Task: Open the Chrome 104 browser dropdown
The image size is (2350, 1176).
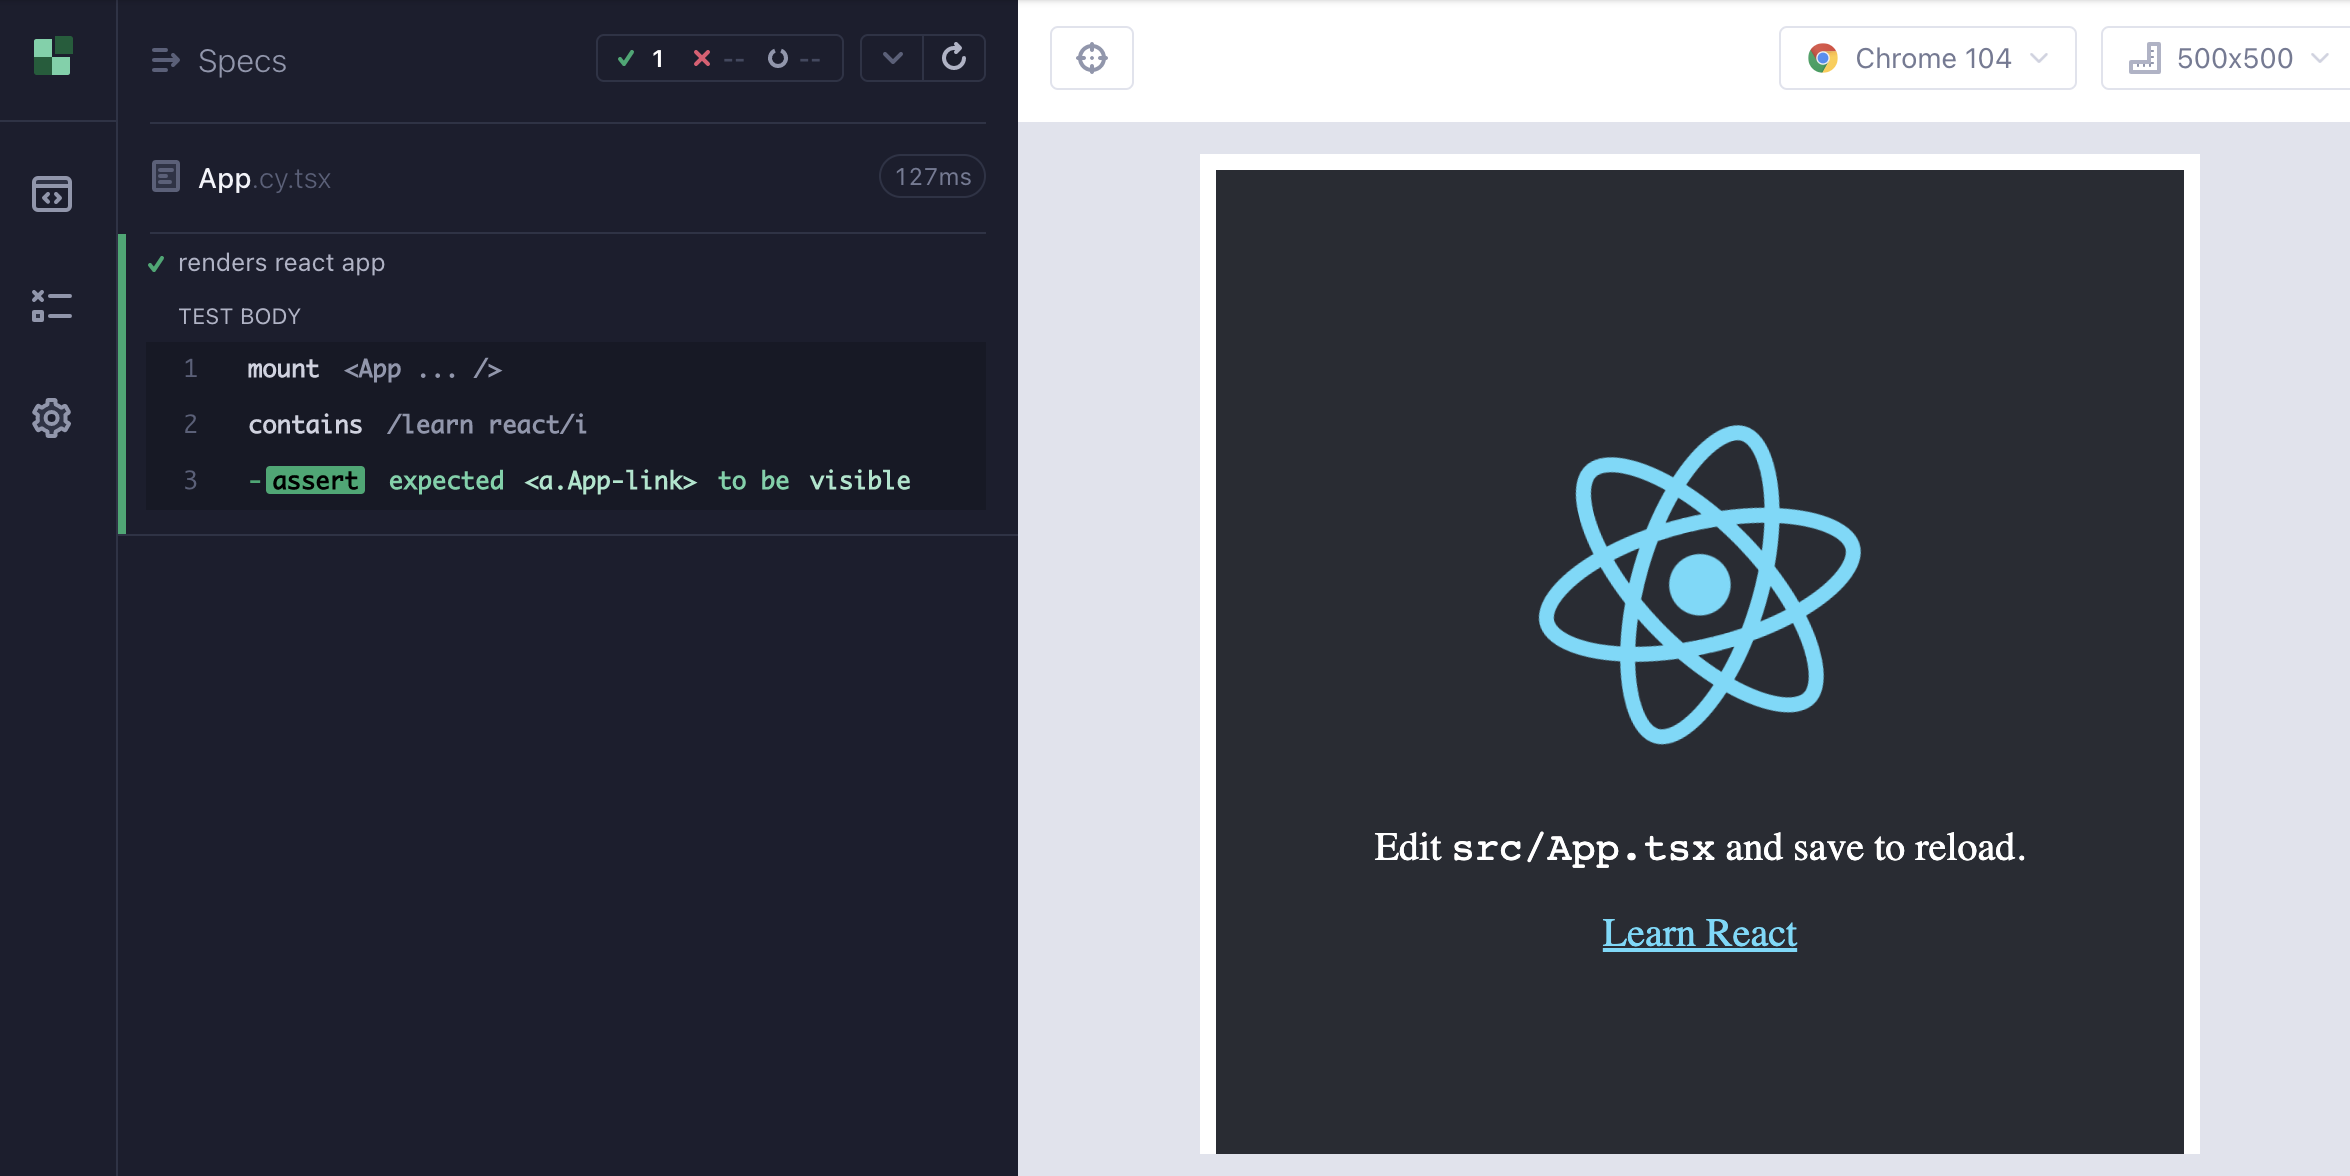Action: click(1927, 58)
